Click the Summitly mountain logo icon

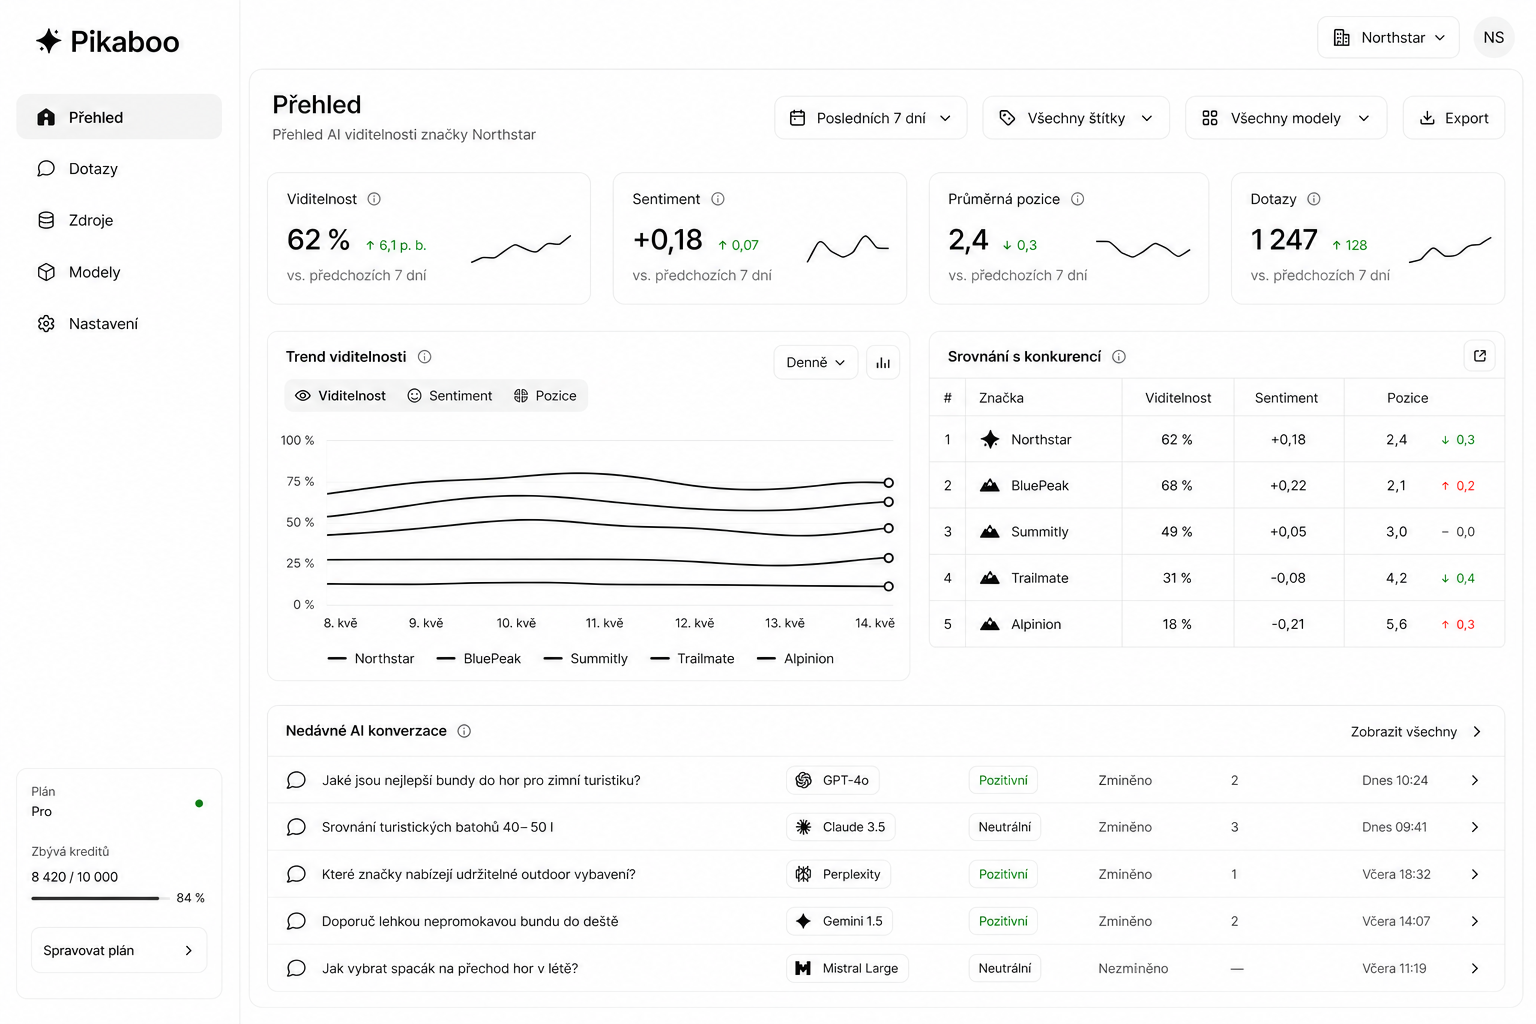[x=990, y=531]
